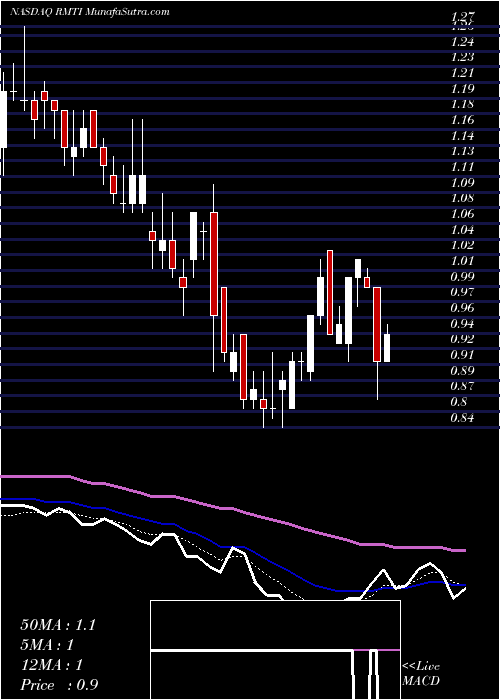
Task: Click the 1.21 price level label
Action: pyautogui.click(x=463, y=73)
